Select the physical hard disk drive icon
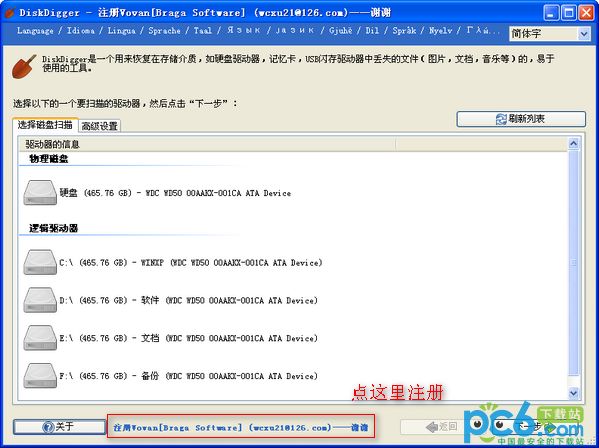The image size is (599, 448). point(40,192)
